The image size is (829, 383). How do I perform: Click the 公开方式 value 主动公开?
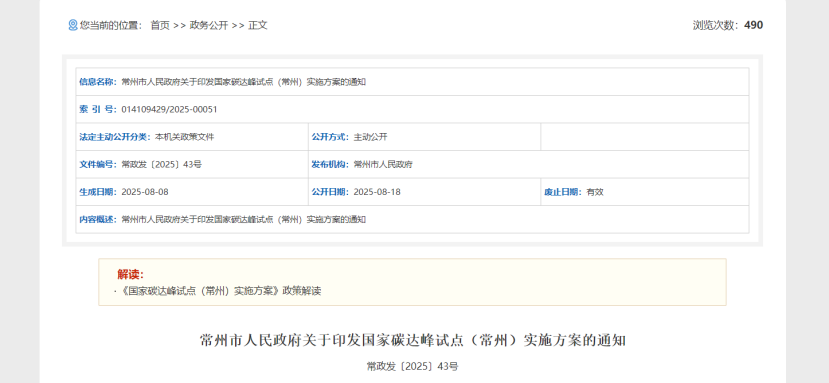coord(371,137)
